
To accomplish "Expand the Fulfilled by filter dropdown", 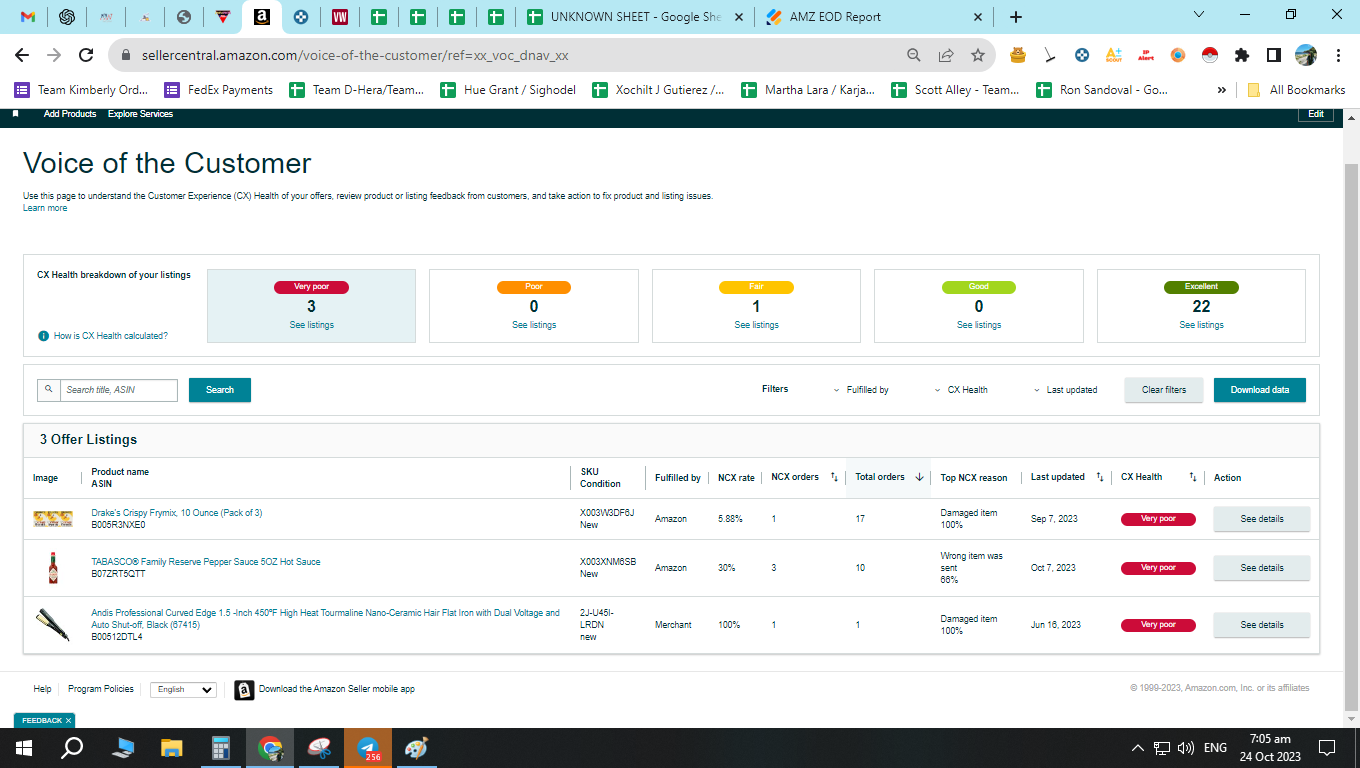I will (861, 390).
